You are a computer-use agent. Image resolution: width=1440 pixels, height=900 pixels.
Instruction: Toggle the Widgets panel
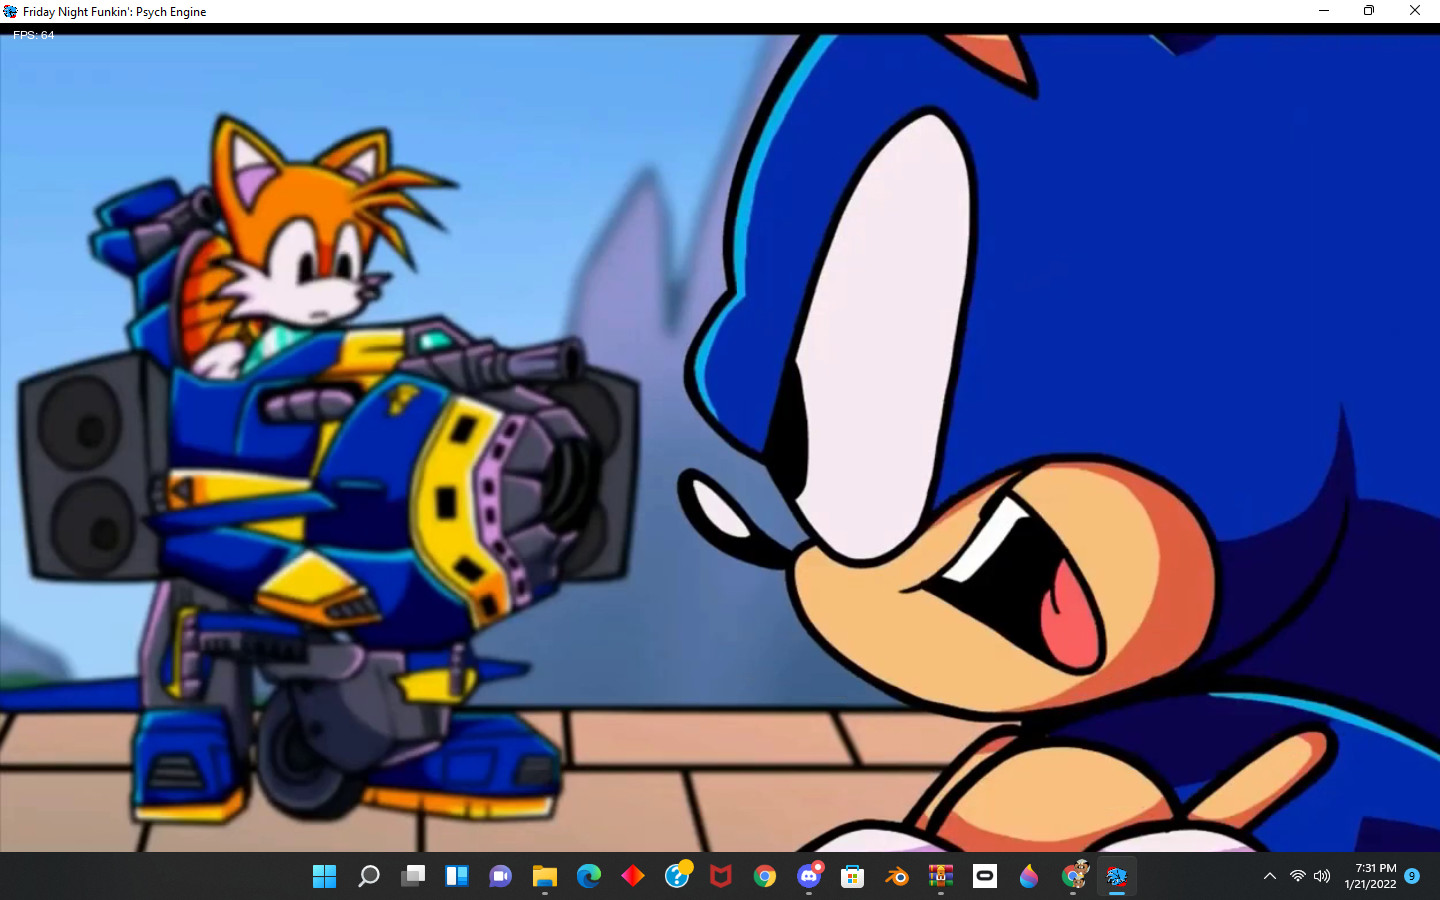click(456, 877)
